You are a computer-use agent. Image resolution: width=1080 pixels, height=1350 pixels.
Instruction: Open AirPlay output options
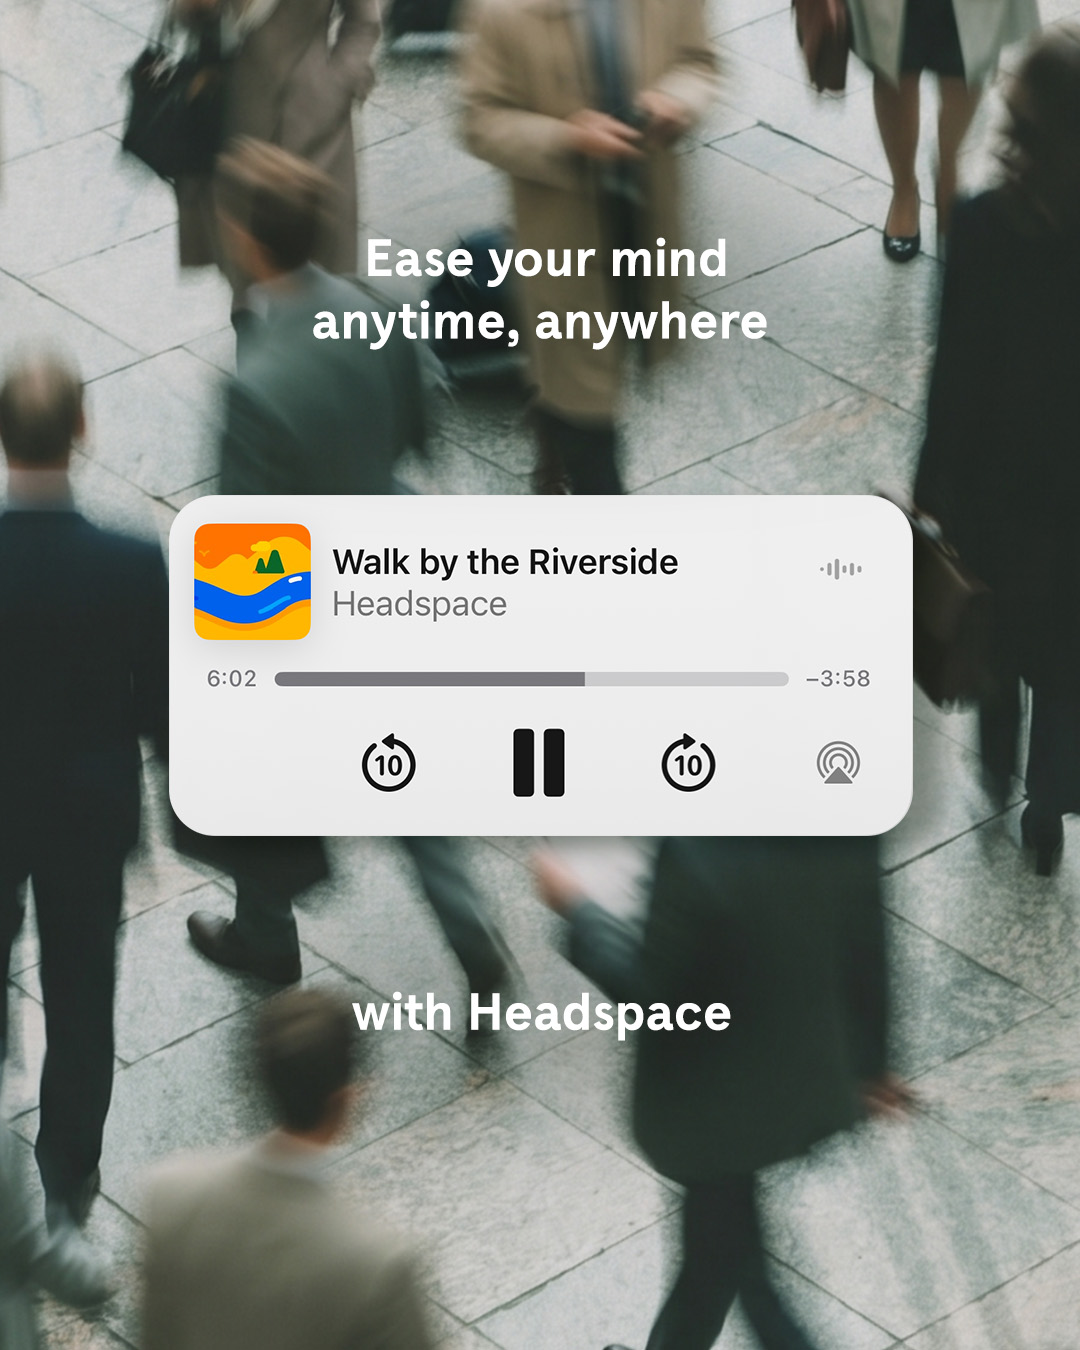tap(838, 763)
